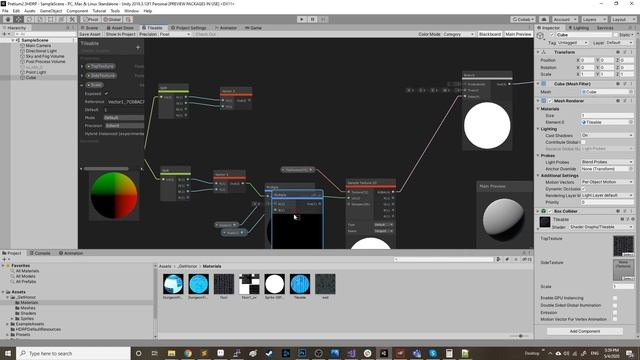
Task: Open the Layers dropdown
Action: point(594,19)
